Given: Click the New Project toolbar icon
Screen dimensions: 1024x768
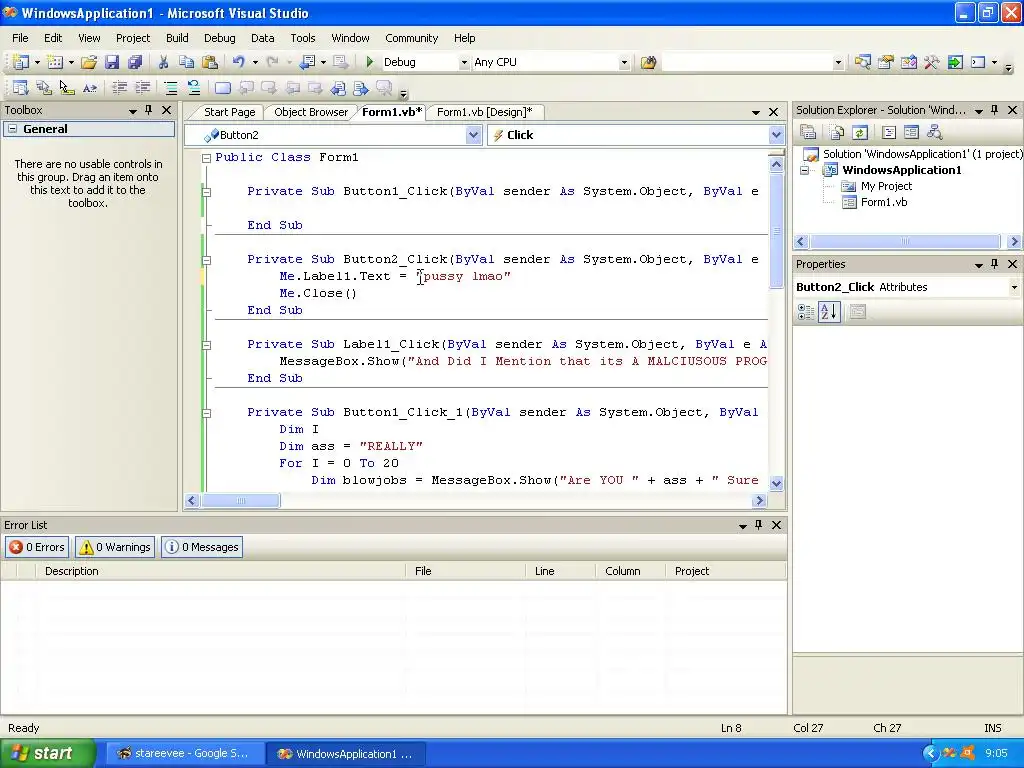Looking at the screenshot, I should [21, 62].
